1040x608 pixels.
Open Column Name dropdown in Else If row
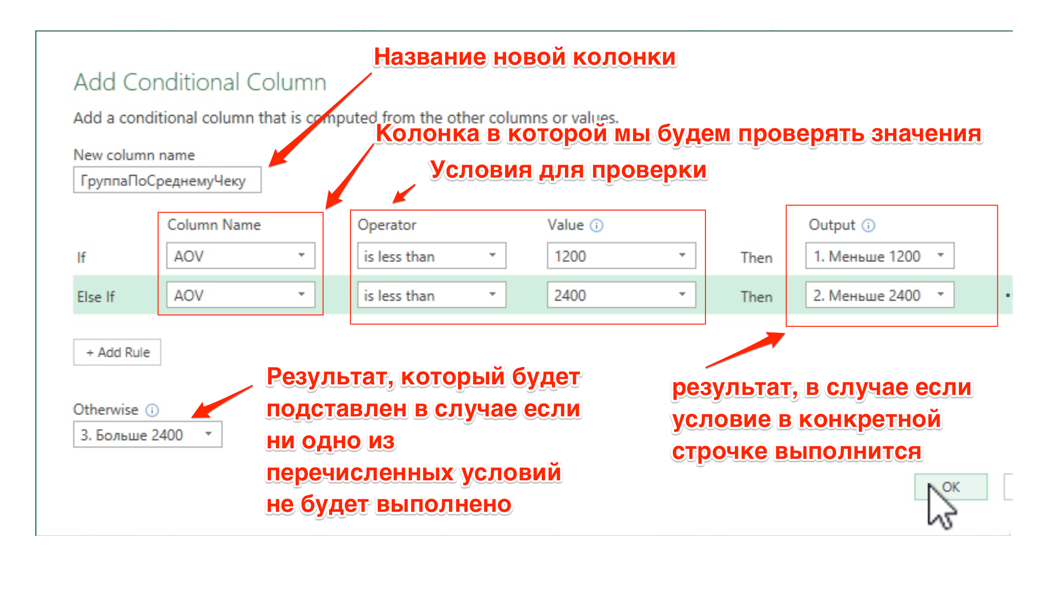point(240,296)
